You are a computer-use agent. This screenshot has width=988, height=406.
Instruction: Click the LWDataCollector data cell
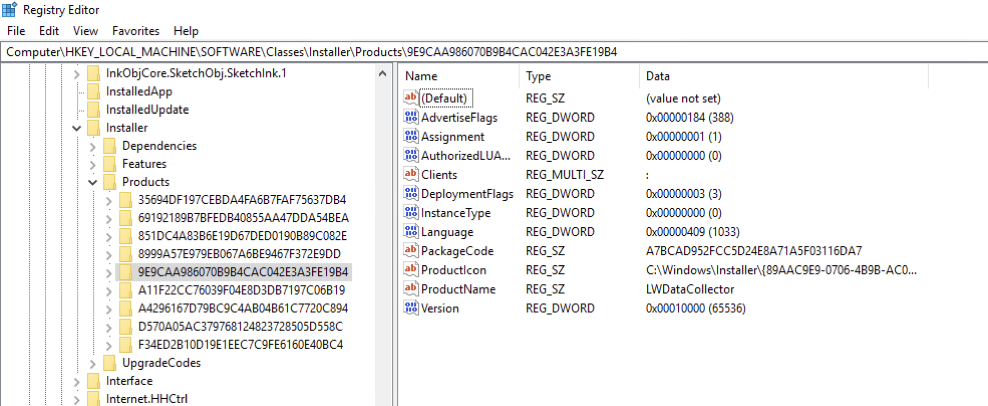(690, 289)
